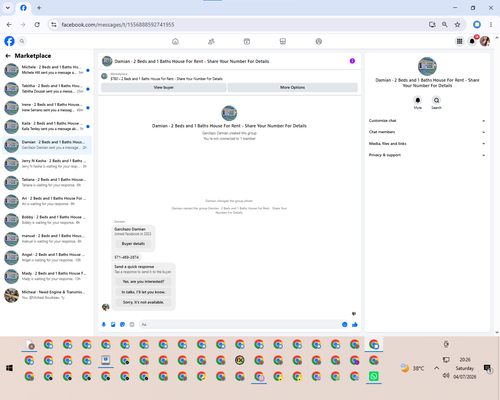Screen dimensions: 500x400
Task: Click the More Options button
Action: pos(292,87)
